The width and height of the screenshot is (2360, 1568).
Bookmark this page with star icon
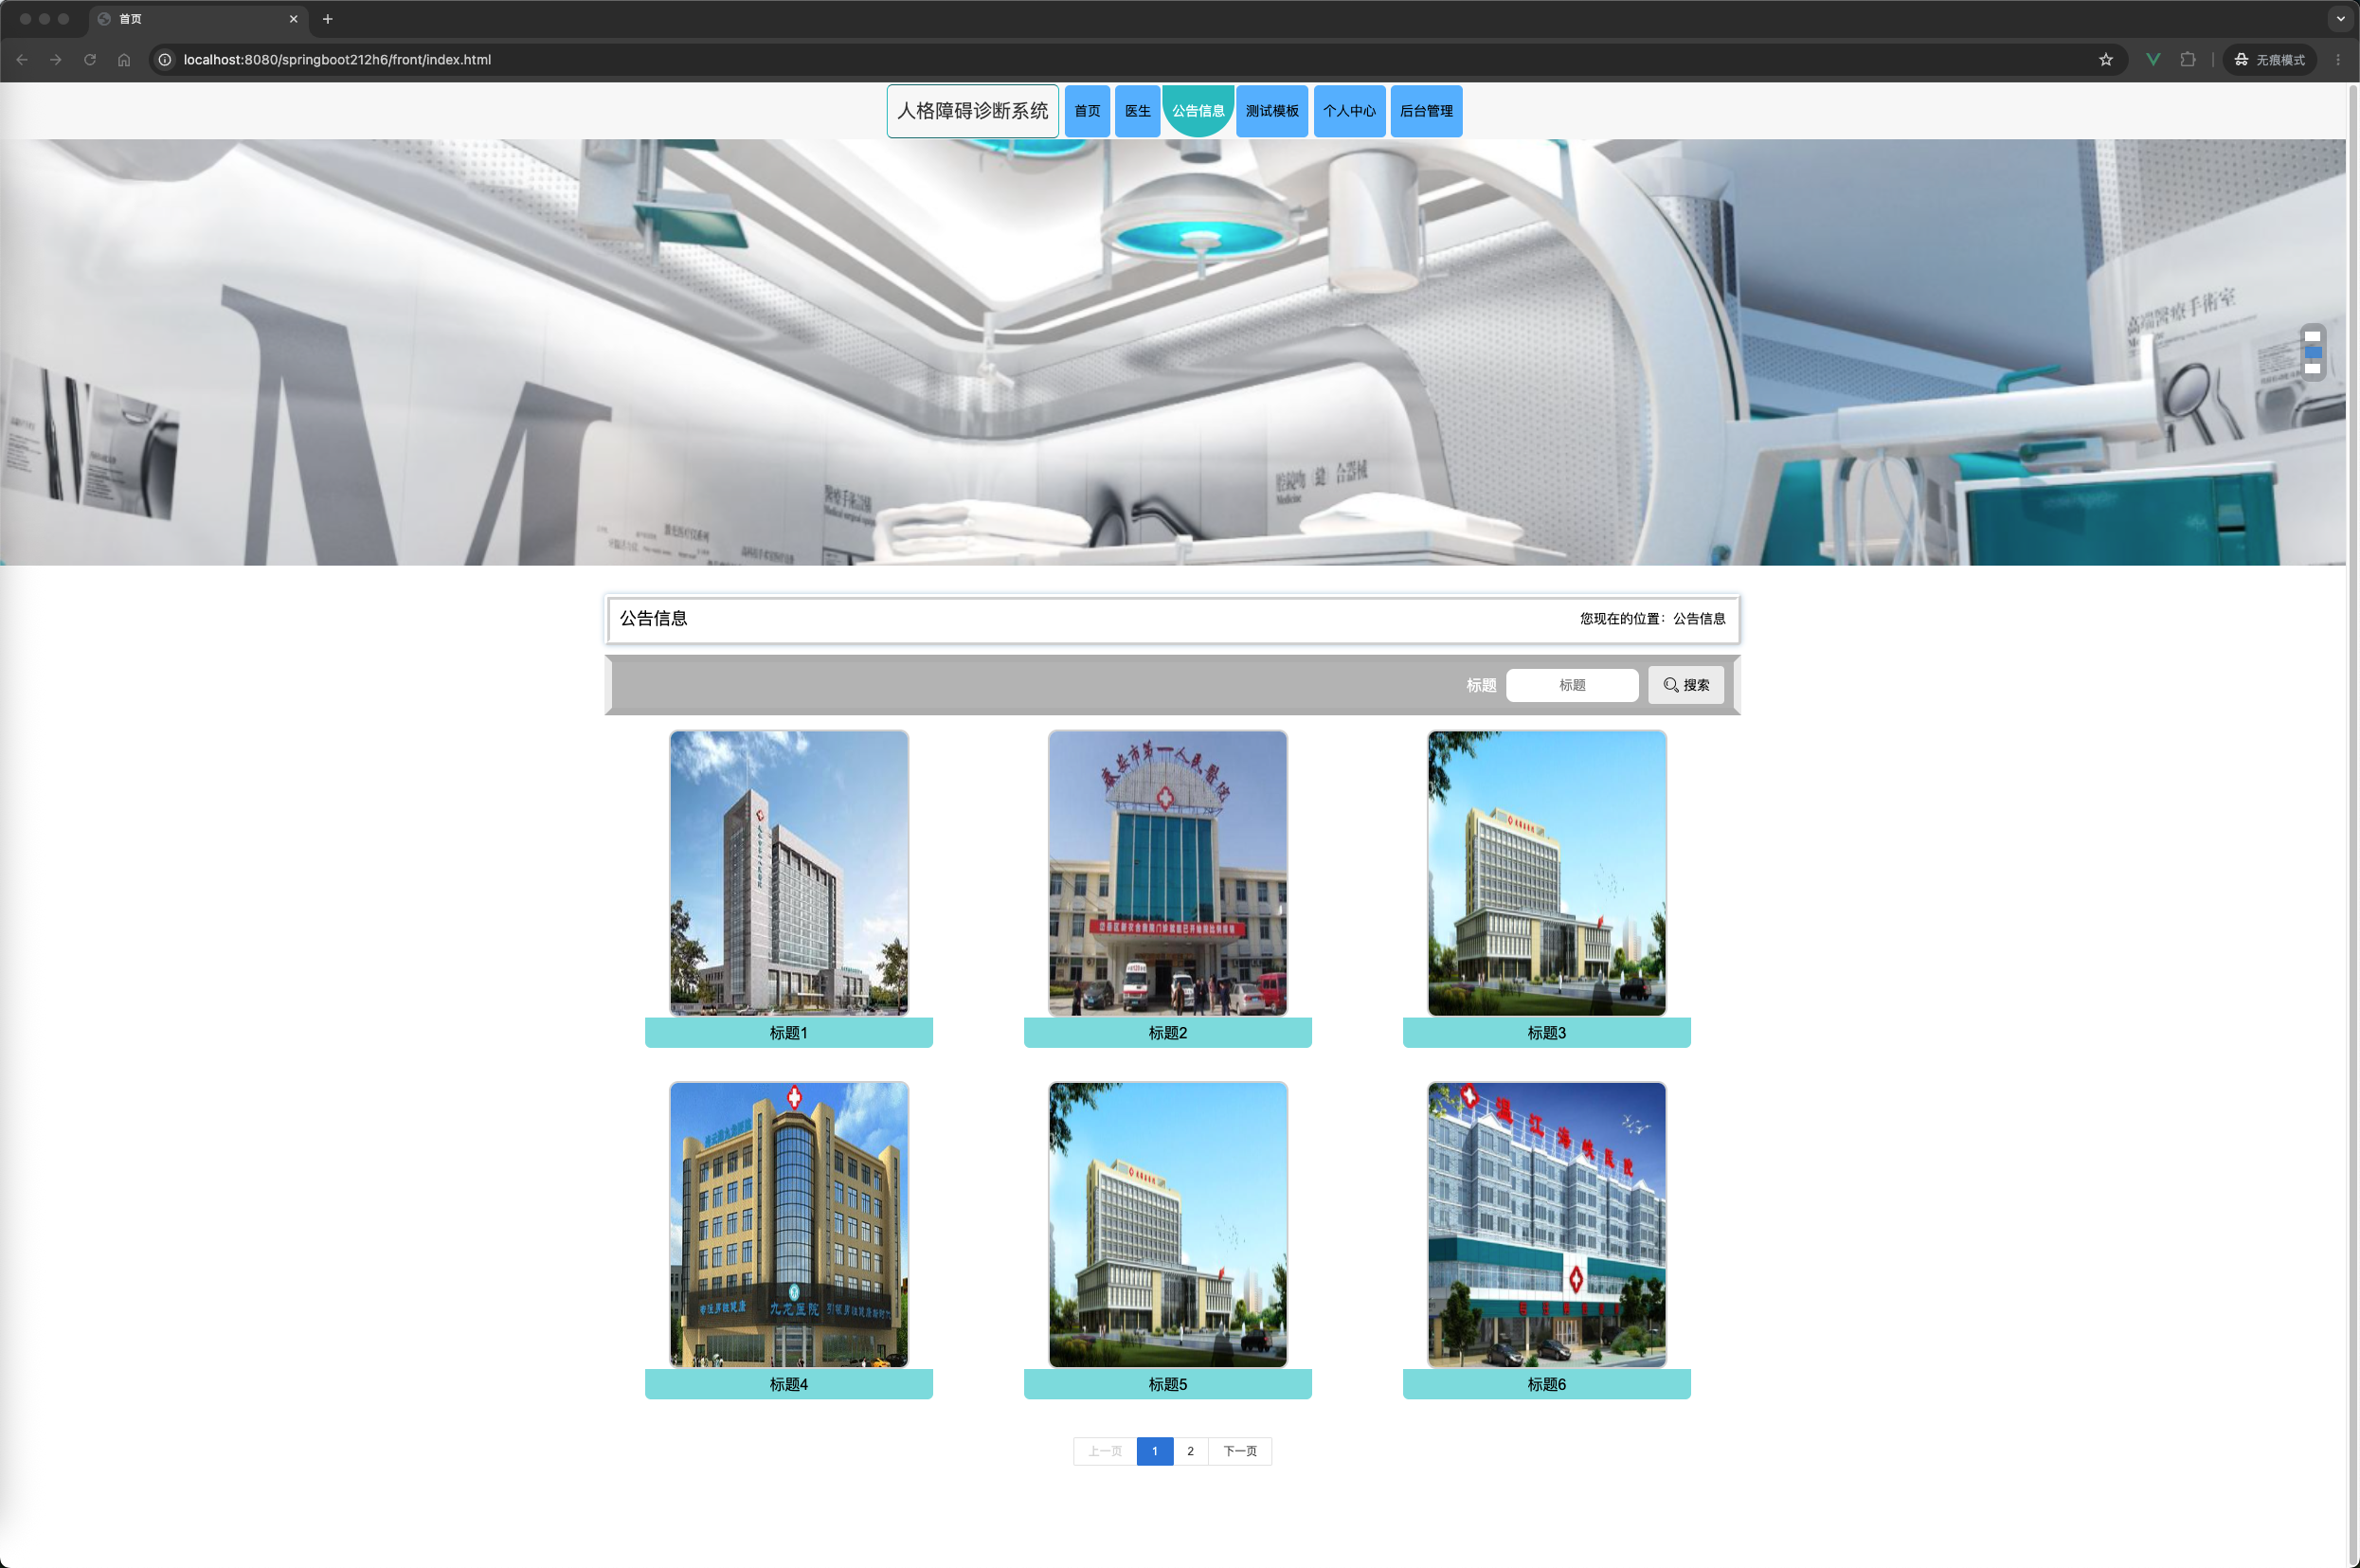coord(2105,60)
